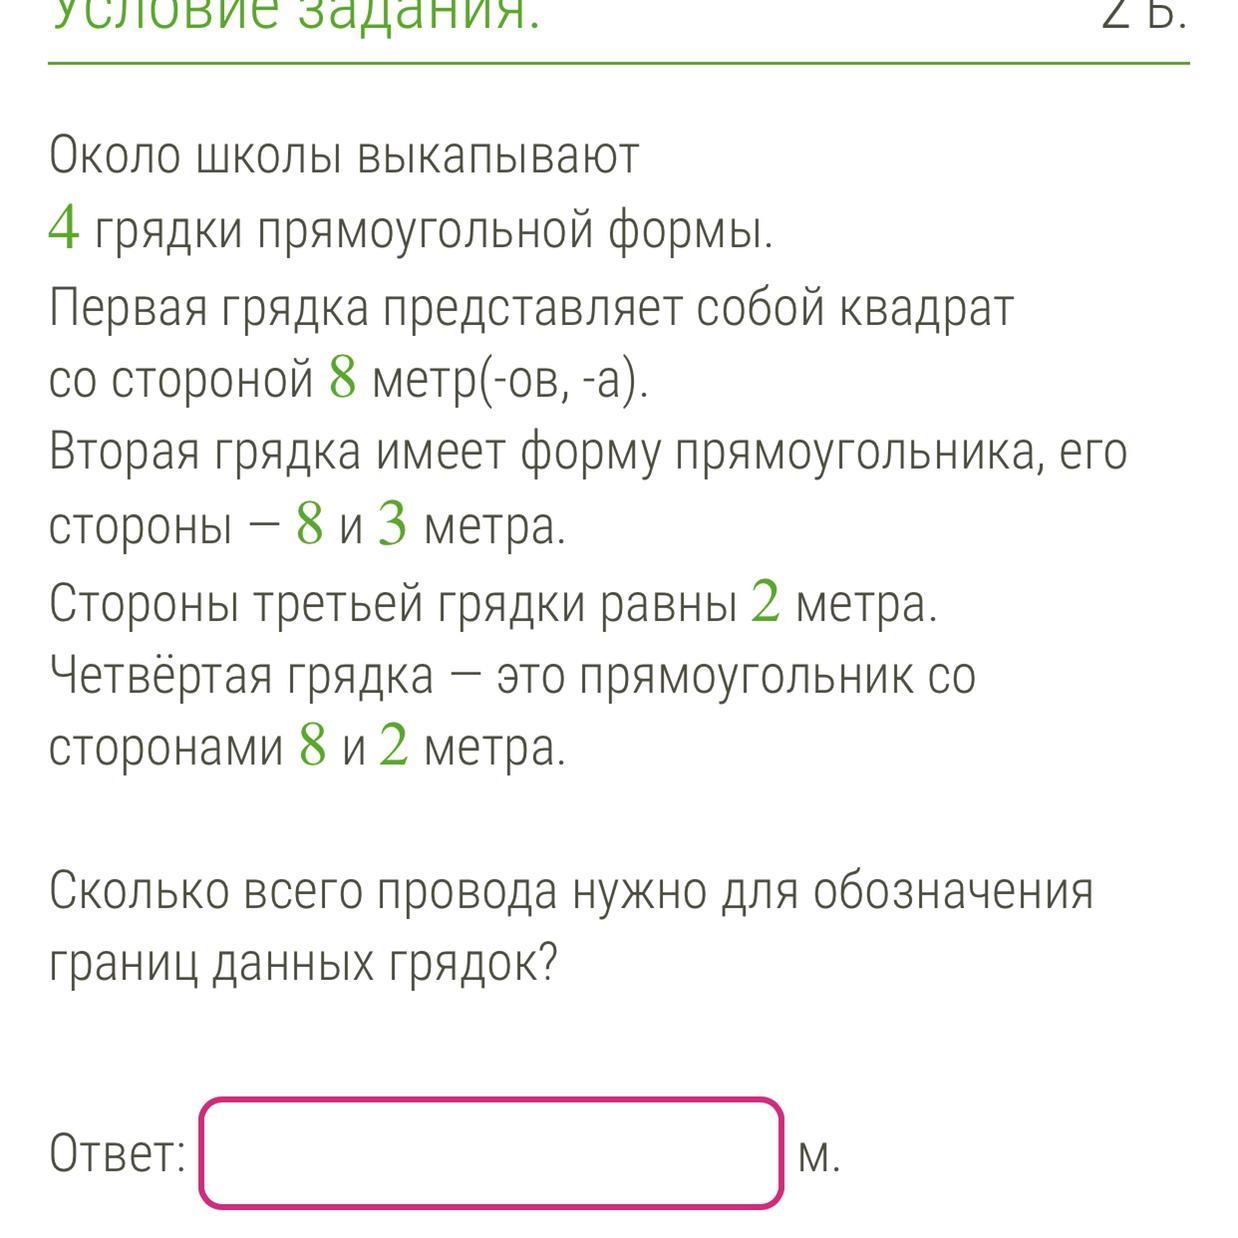Screen dimensions: 1238x1238
Task: Click the line 'Первая грядка представляет собой квадрат'
Action: pos(532,308)
